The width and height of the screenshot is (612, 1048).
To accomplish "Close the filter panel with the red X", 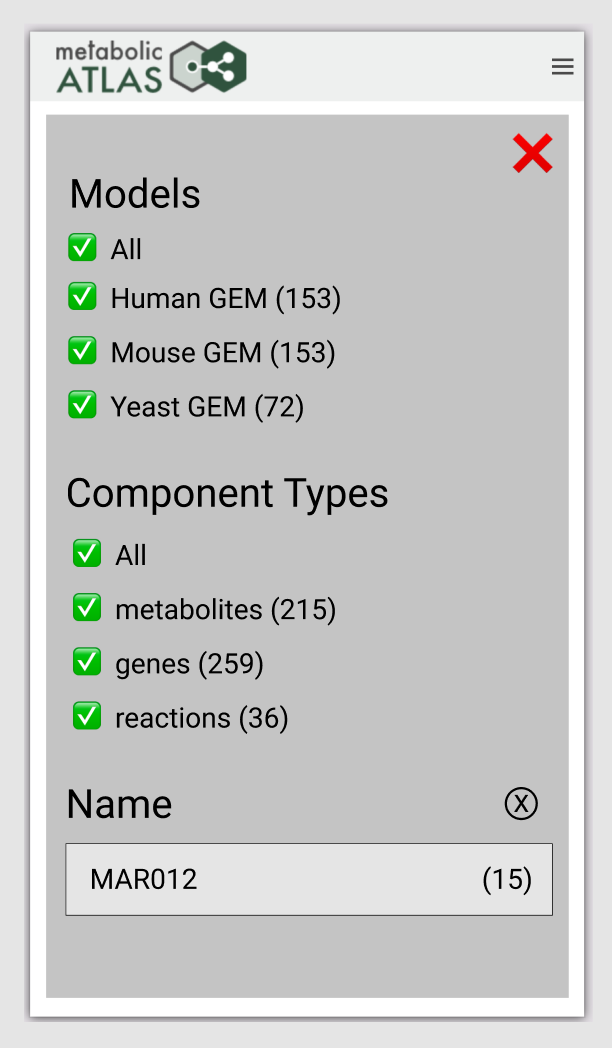I will pos(532,153).
